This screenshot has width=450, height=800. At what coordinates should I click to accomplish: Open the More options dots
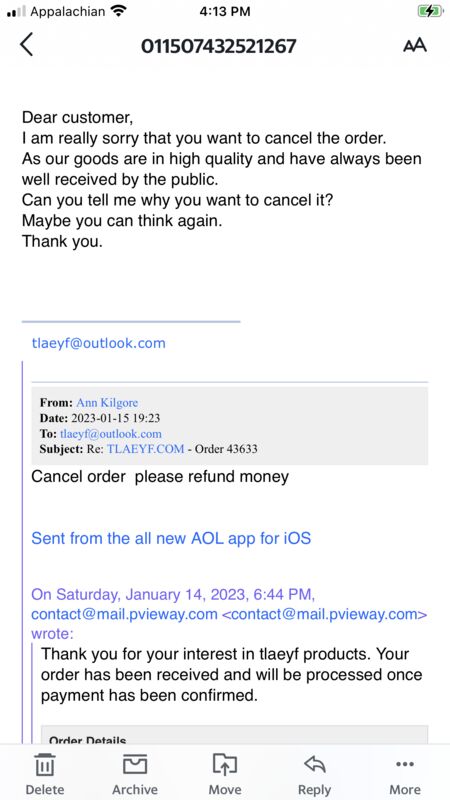point(405,764)
